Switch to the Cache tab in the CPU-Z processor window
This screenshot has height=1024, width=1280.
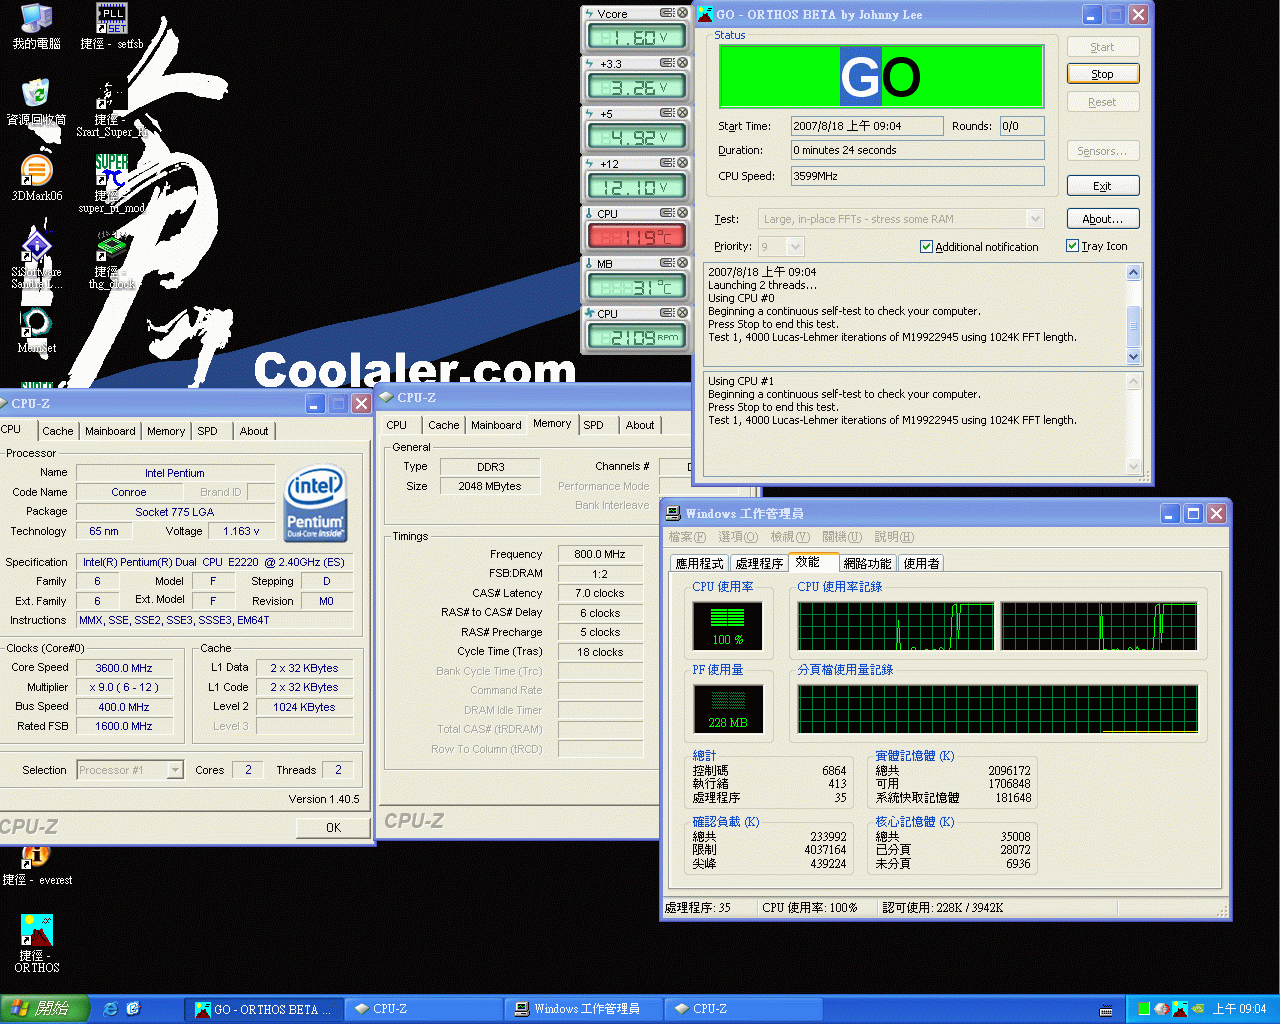(x=57, y=431)
